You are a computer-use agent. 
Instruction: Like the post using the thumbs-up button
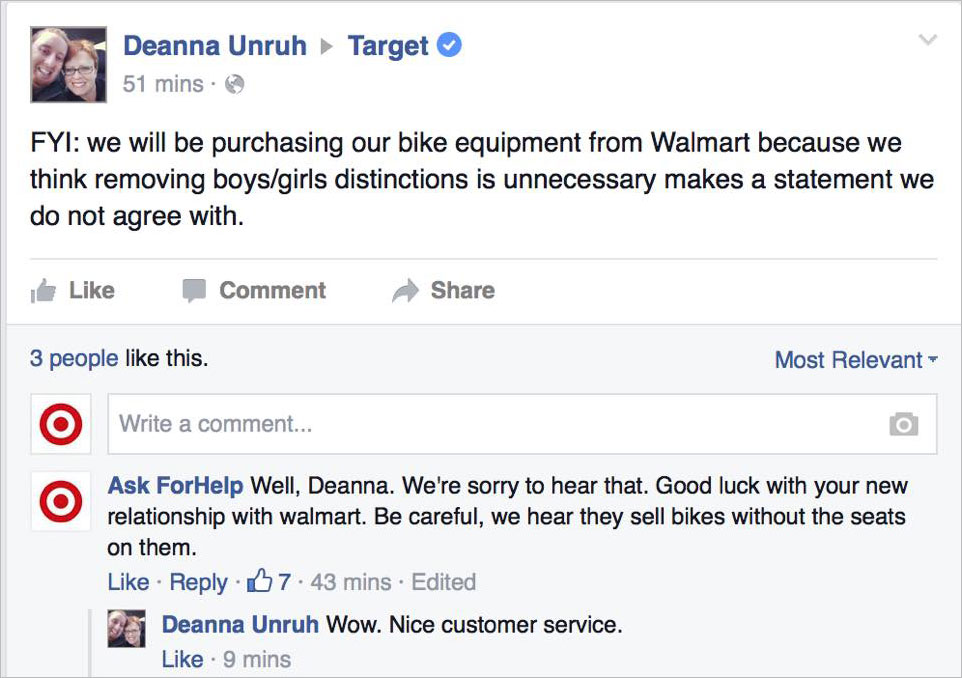[73, 291]
